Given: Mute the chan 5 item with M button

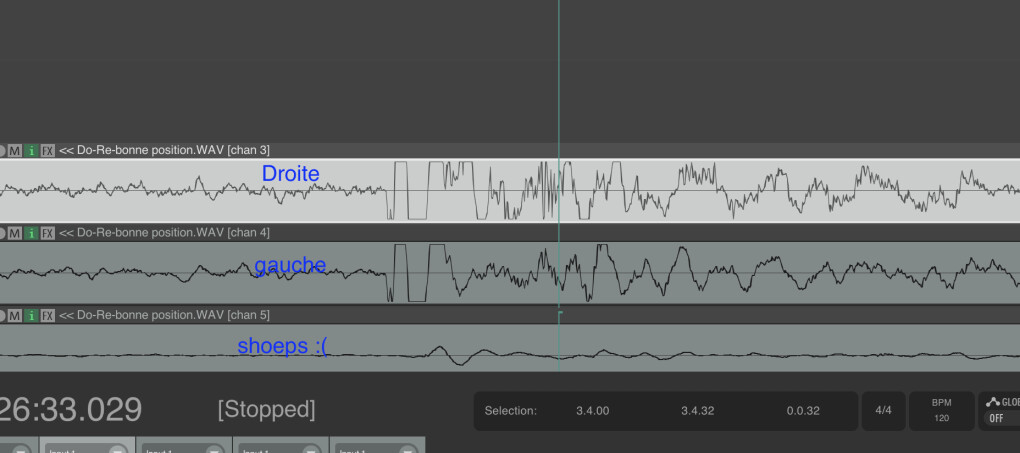Looking at the screenshot, I should [x=14, y=315].
